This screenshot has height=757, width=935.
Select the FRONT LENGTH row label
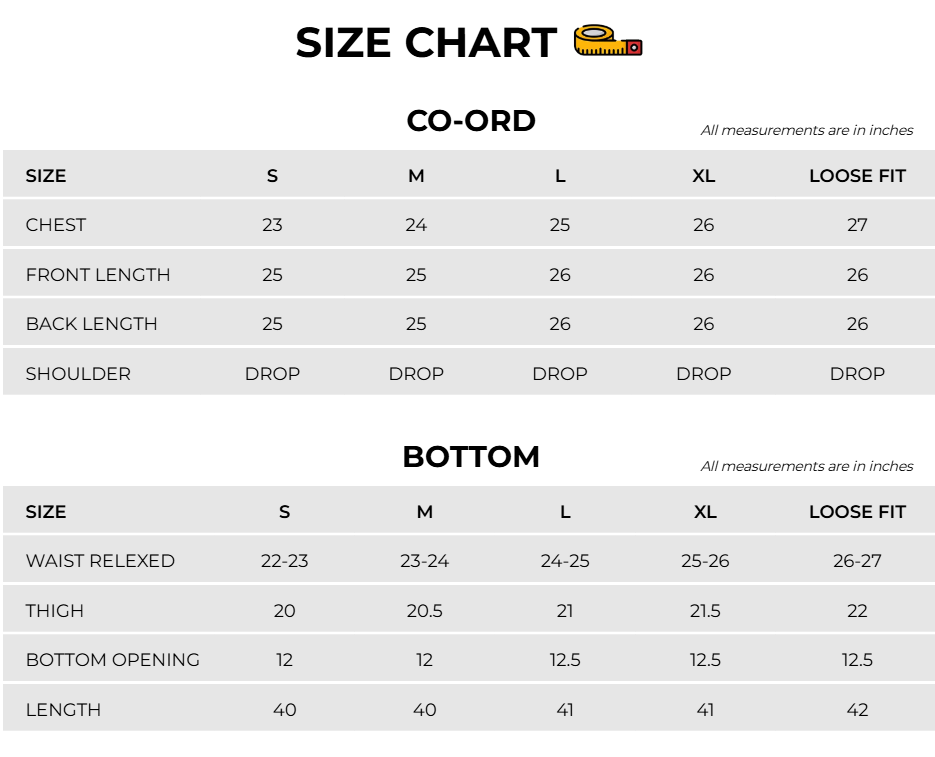click(98, 275)
